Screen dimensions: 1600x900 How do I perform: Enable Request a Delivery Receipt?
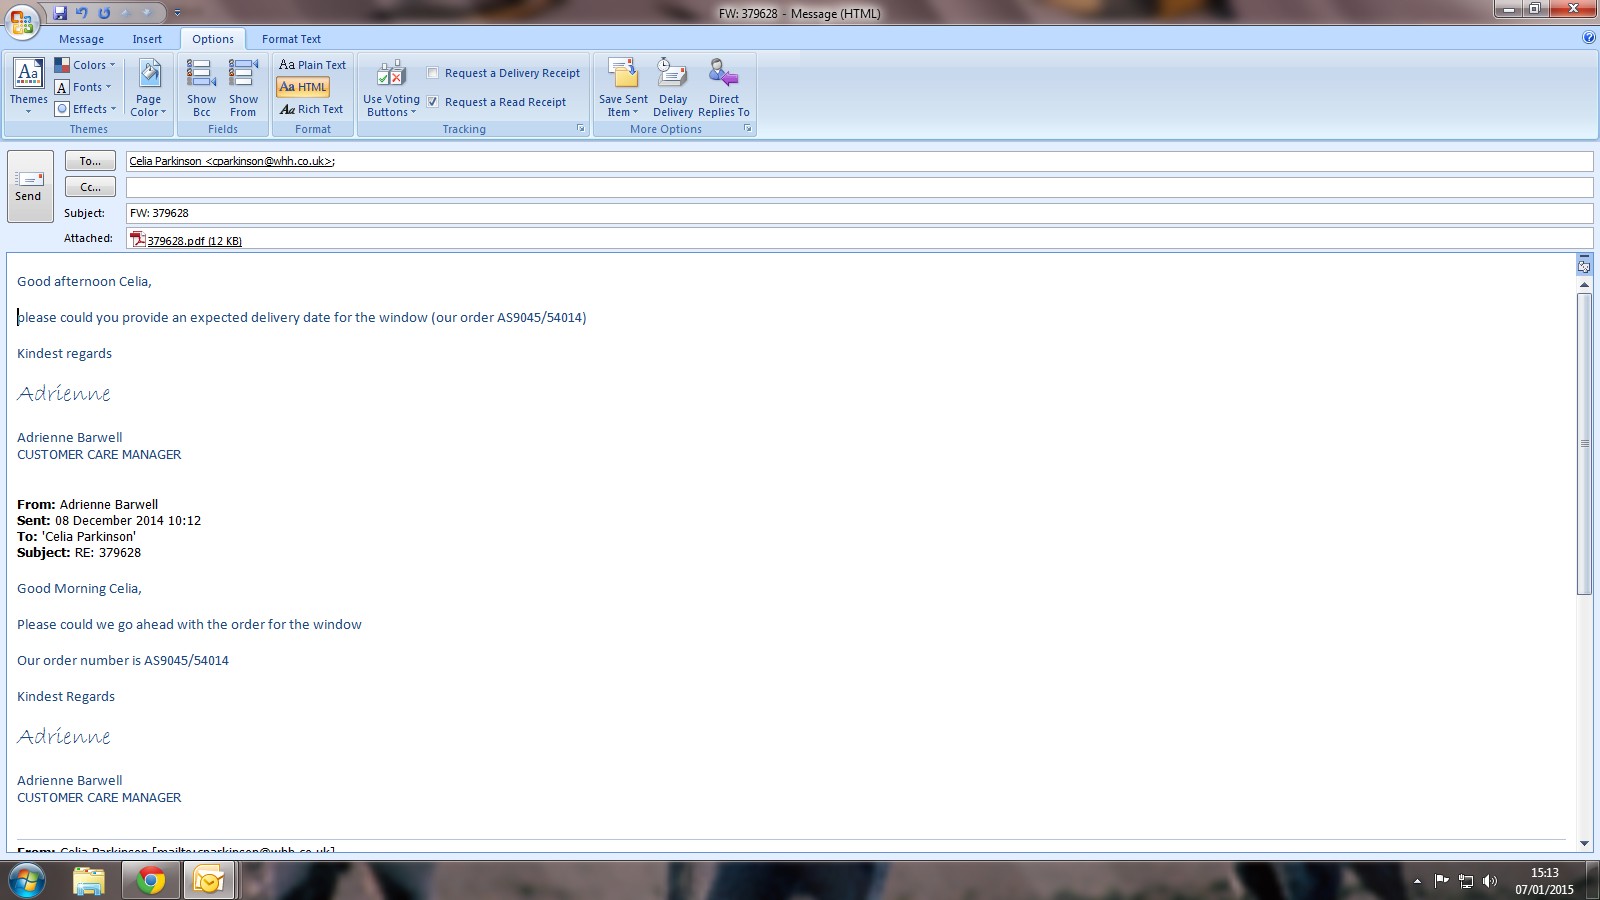[433, 73]
